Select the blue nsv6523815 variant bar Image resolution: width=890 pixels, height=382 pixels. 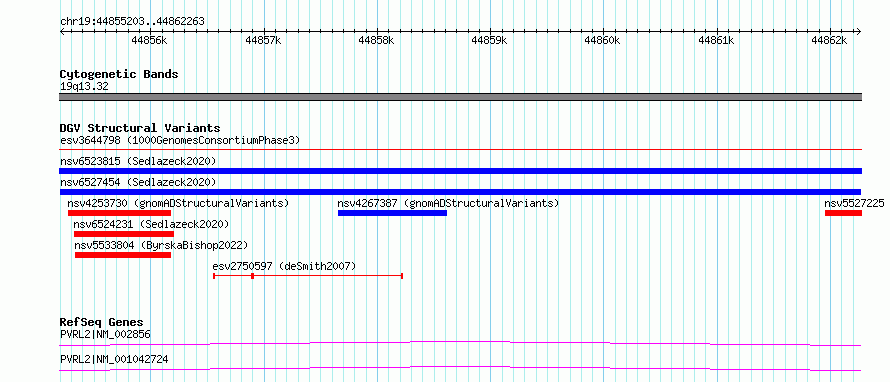click(460, 171)
